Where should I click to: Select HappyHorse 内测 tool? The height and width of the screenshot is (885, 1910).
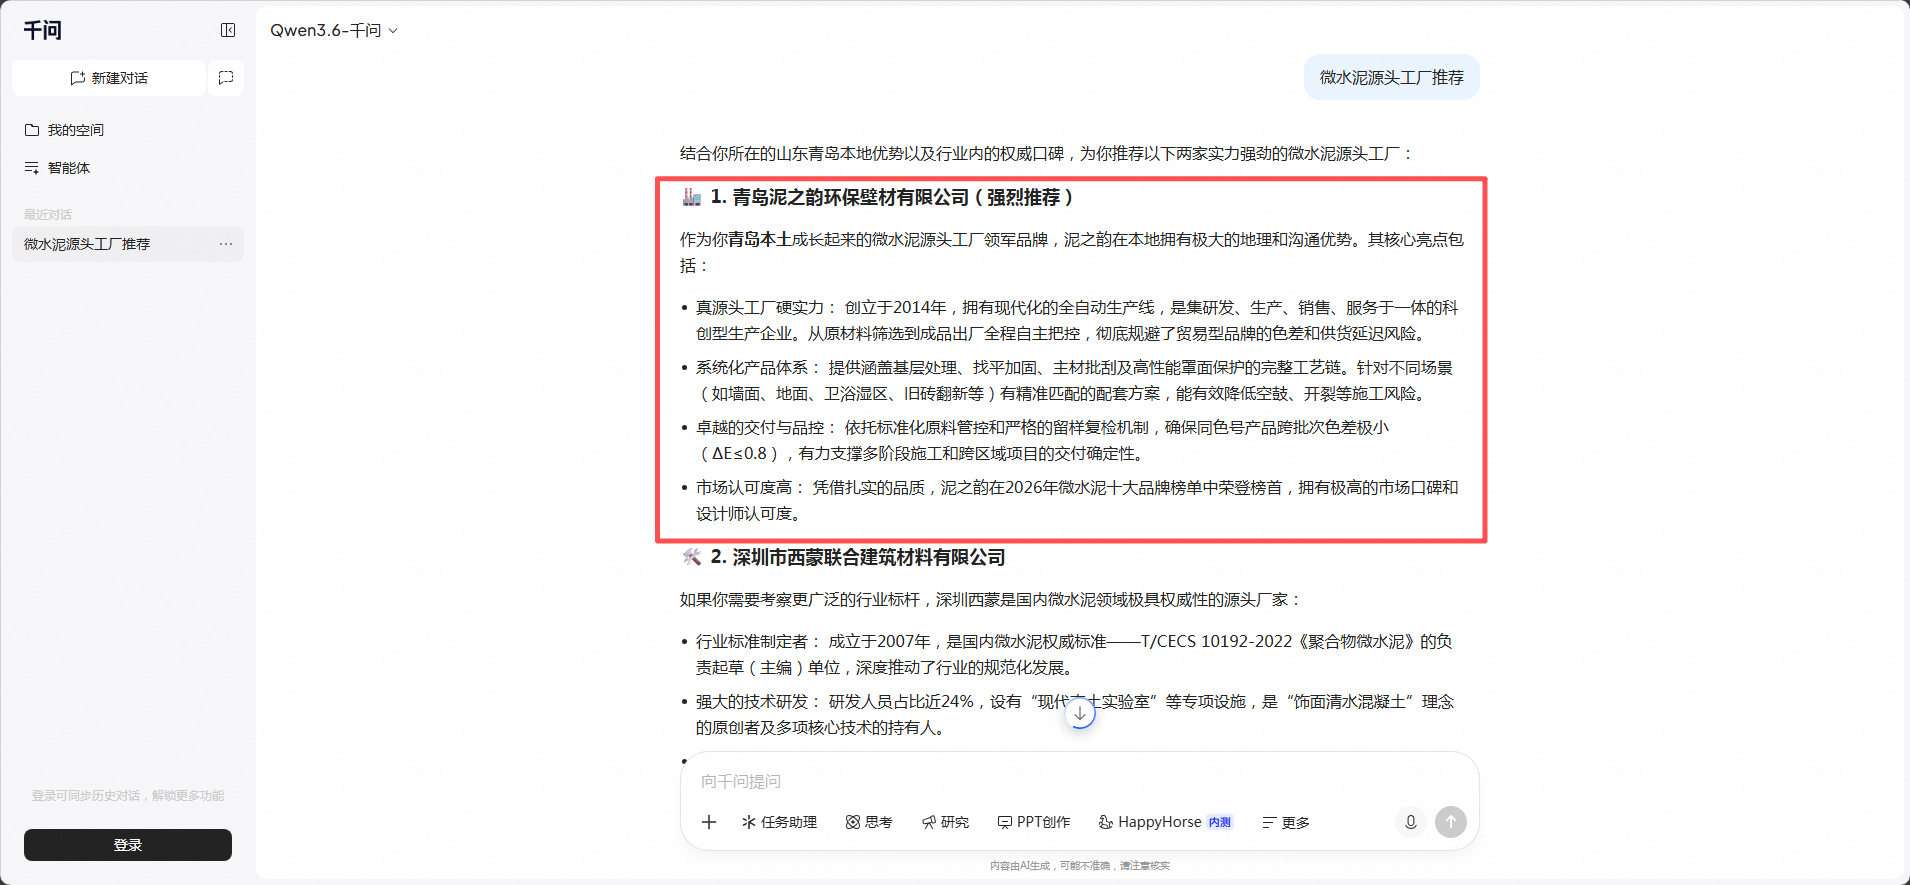1165,822
